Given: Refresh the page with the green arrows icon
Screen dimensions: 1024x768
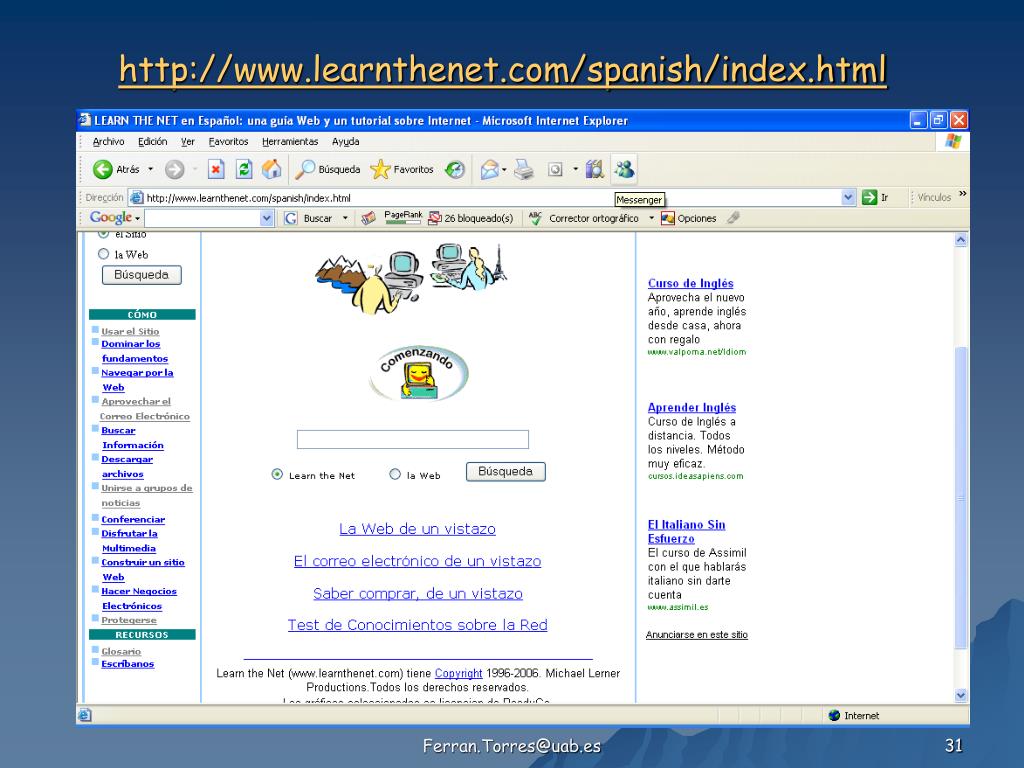Looking at the screenshot, I should (244, 170).
